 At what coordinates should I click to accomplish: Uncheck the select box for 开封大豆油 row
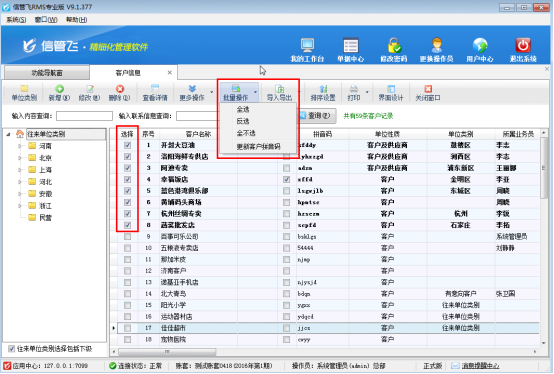[x=128, y=145]
